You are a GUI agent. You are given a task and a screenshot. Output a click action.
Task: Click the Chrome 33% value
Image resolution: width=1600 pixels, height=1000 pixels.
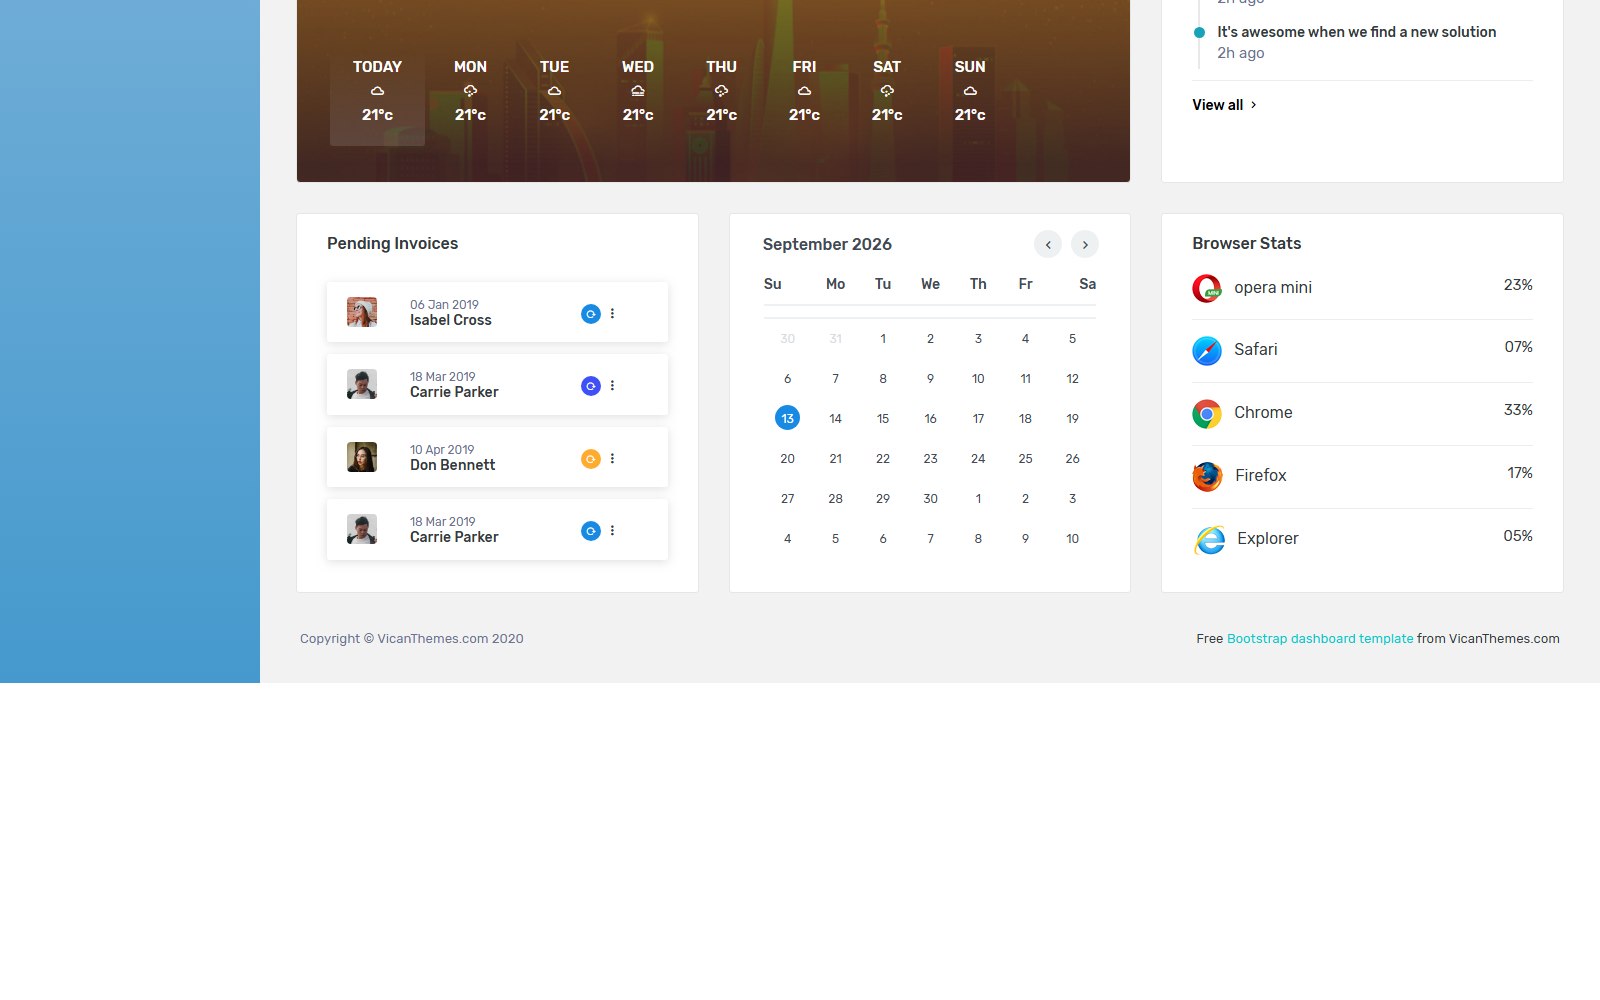[1518, 410]
